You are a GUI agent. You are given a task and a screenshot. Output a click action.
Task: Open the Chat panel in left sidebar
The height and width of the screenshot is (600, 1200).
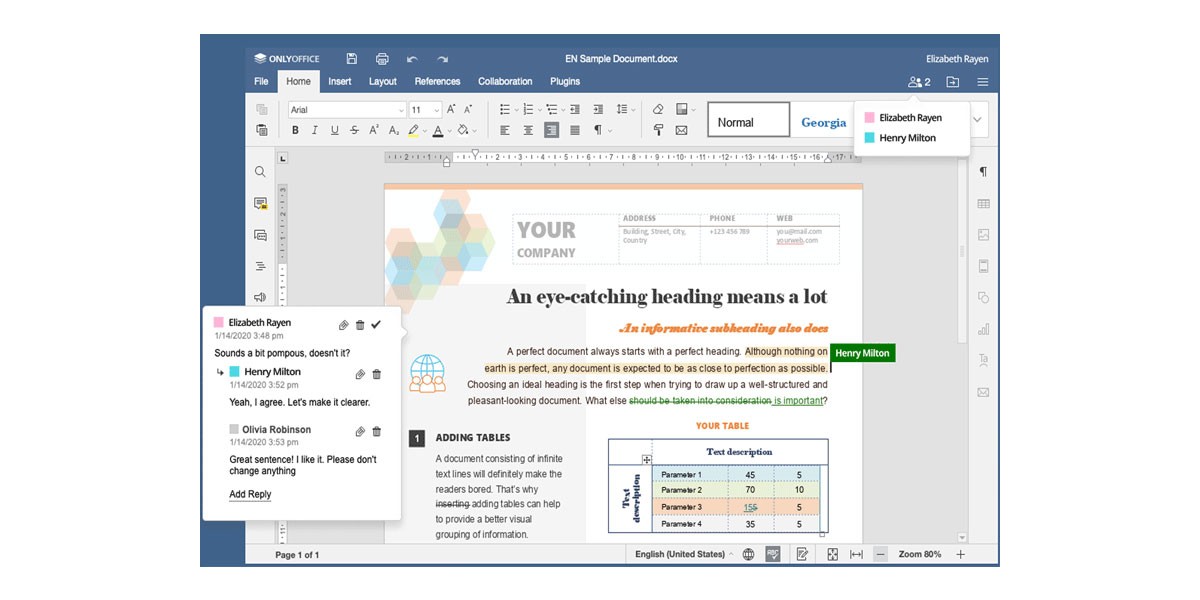[260, 235]
